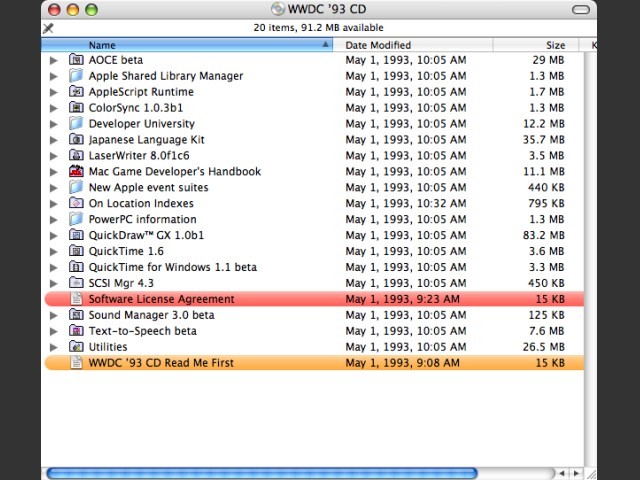This screenshot has height=480, width=640.
Task: Click the WWDC '93 CD Read Me First document icon
Action: [76, 362]
